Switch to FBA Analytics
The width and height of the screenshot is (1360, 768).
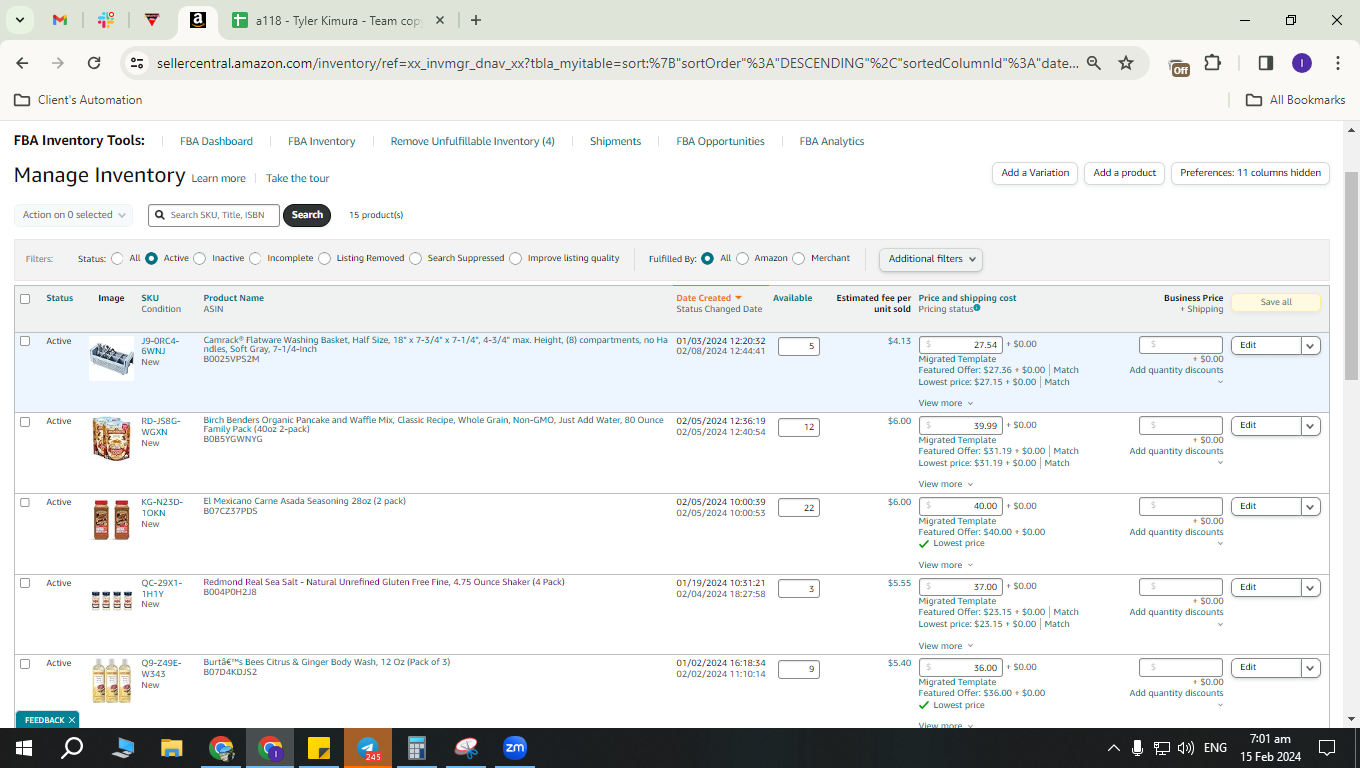[x=832, y=141]
